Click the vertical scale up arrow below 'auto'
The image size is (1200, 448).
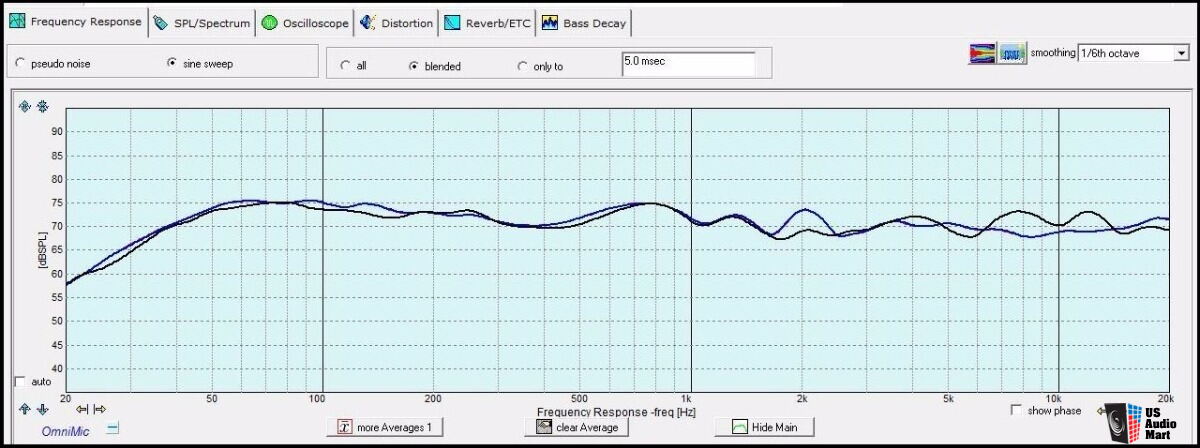[25, 408]
